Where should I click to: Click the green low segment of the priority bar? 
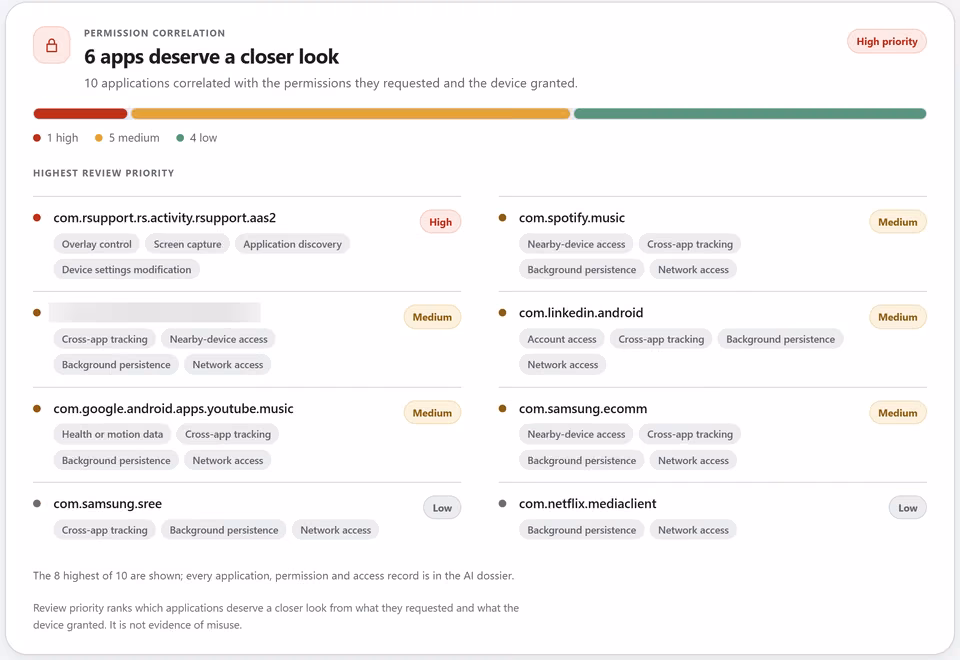(x=750, y=113)
